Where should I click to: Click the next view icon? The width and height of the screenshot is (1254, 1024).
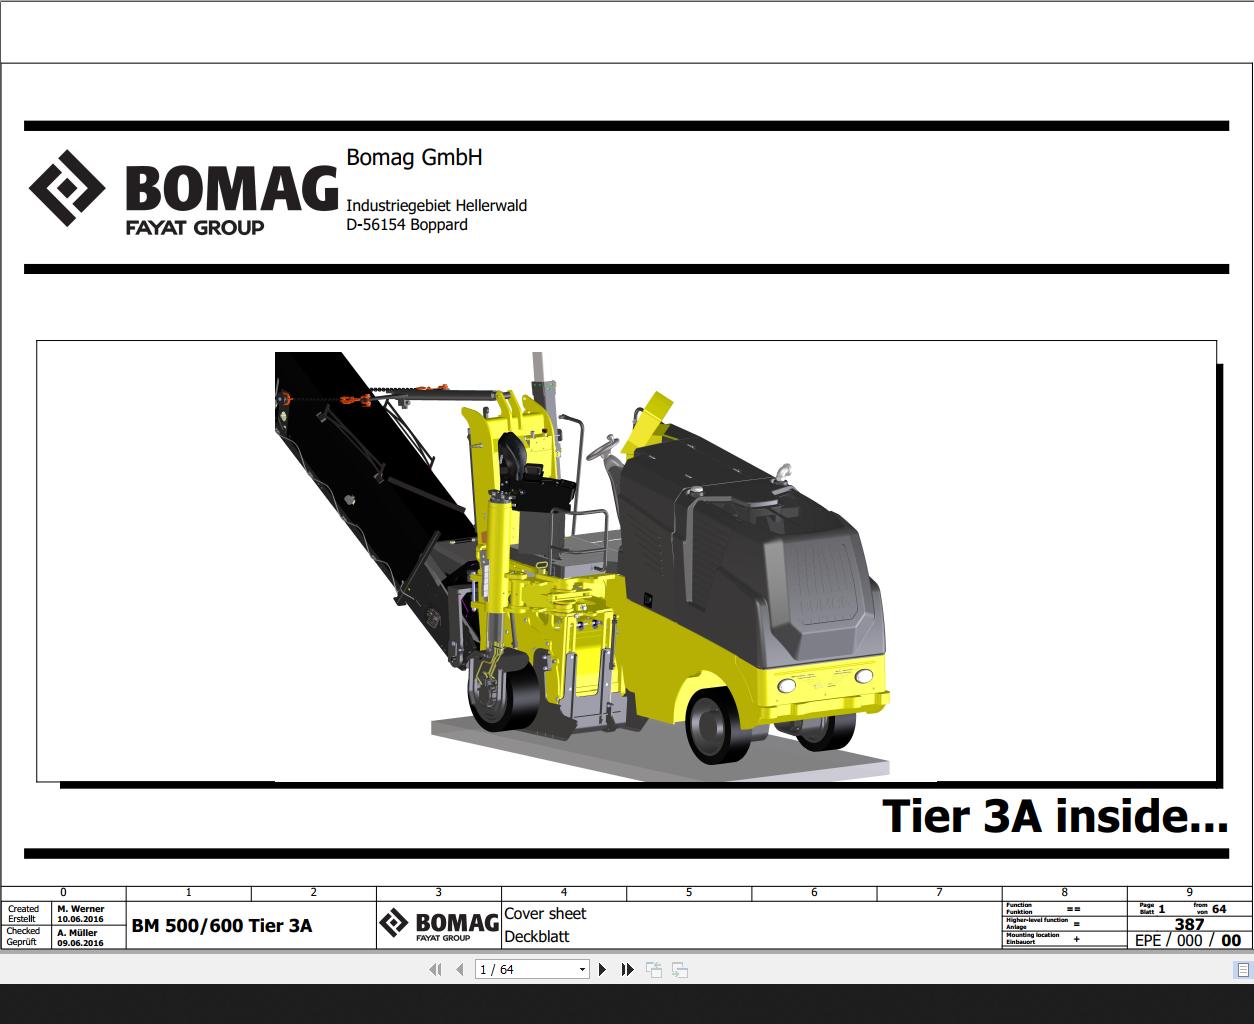[680, 969]
